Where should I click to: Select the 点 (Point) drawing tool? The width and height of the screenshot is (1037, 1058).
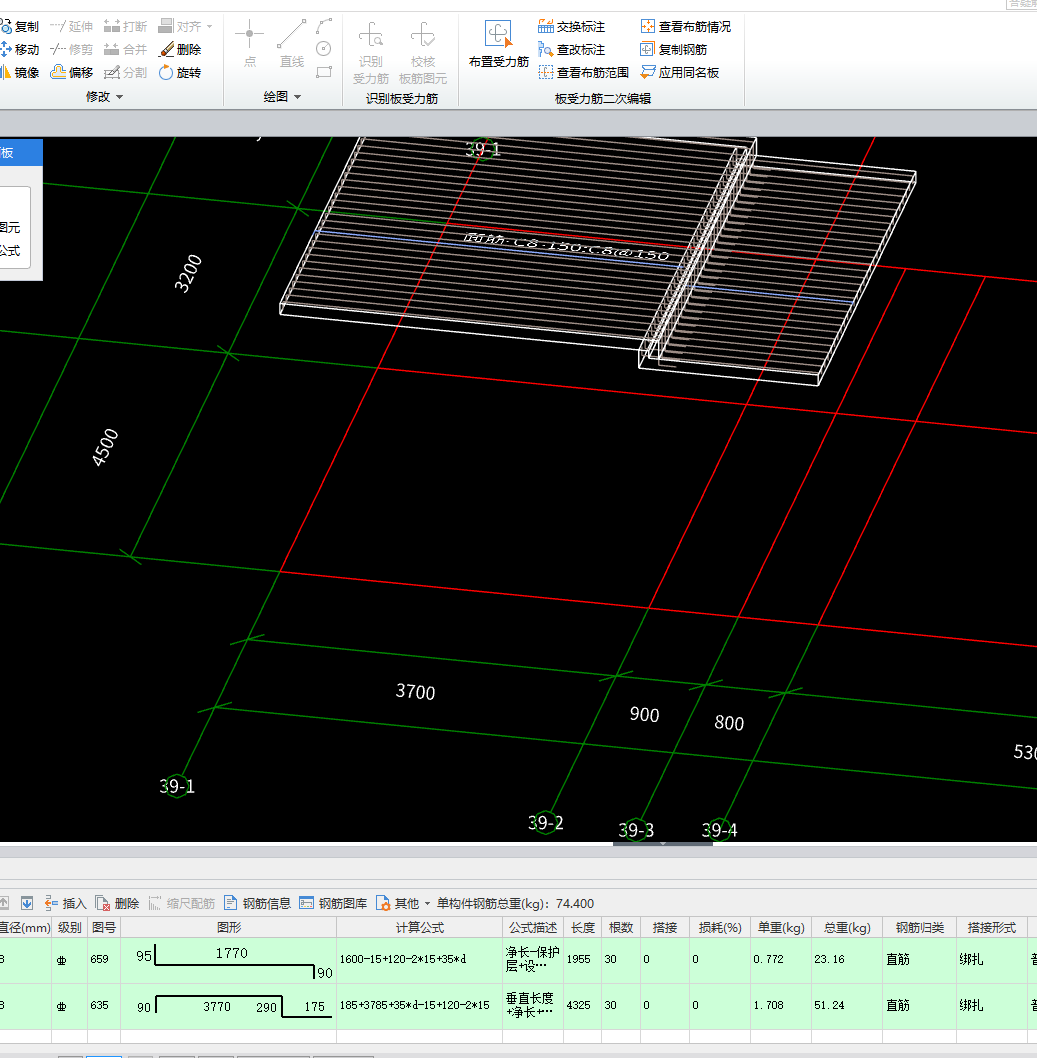pos(250,44)
